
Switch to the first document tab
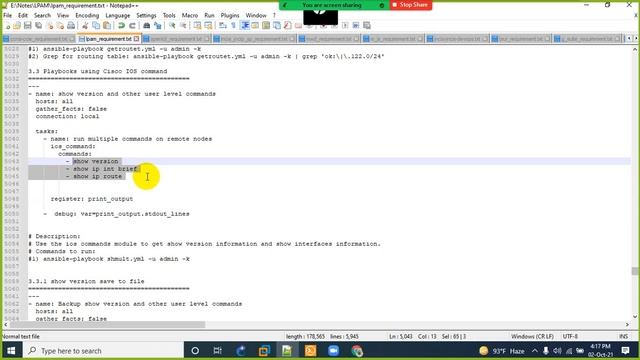39,39
